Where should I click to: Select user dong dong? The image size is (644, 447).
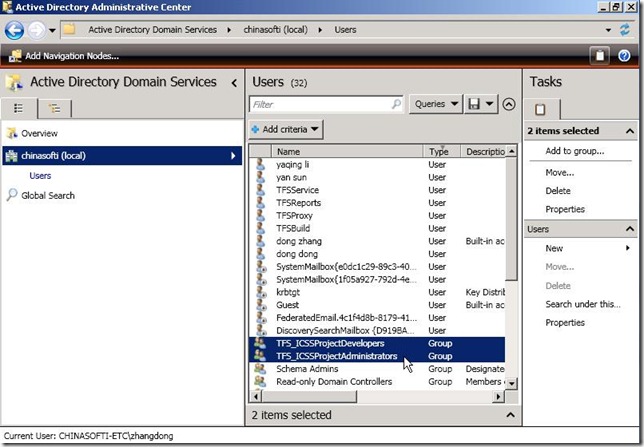(x=377, y=253)
